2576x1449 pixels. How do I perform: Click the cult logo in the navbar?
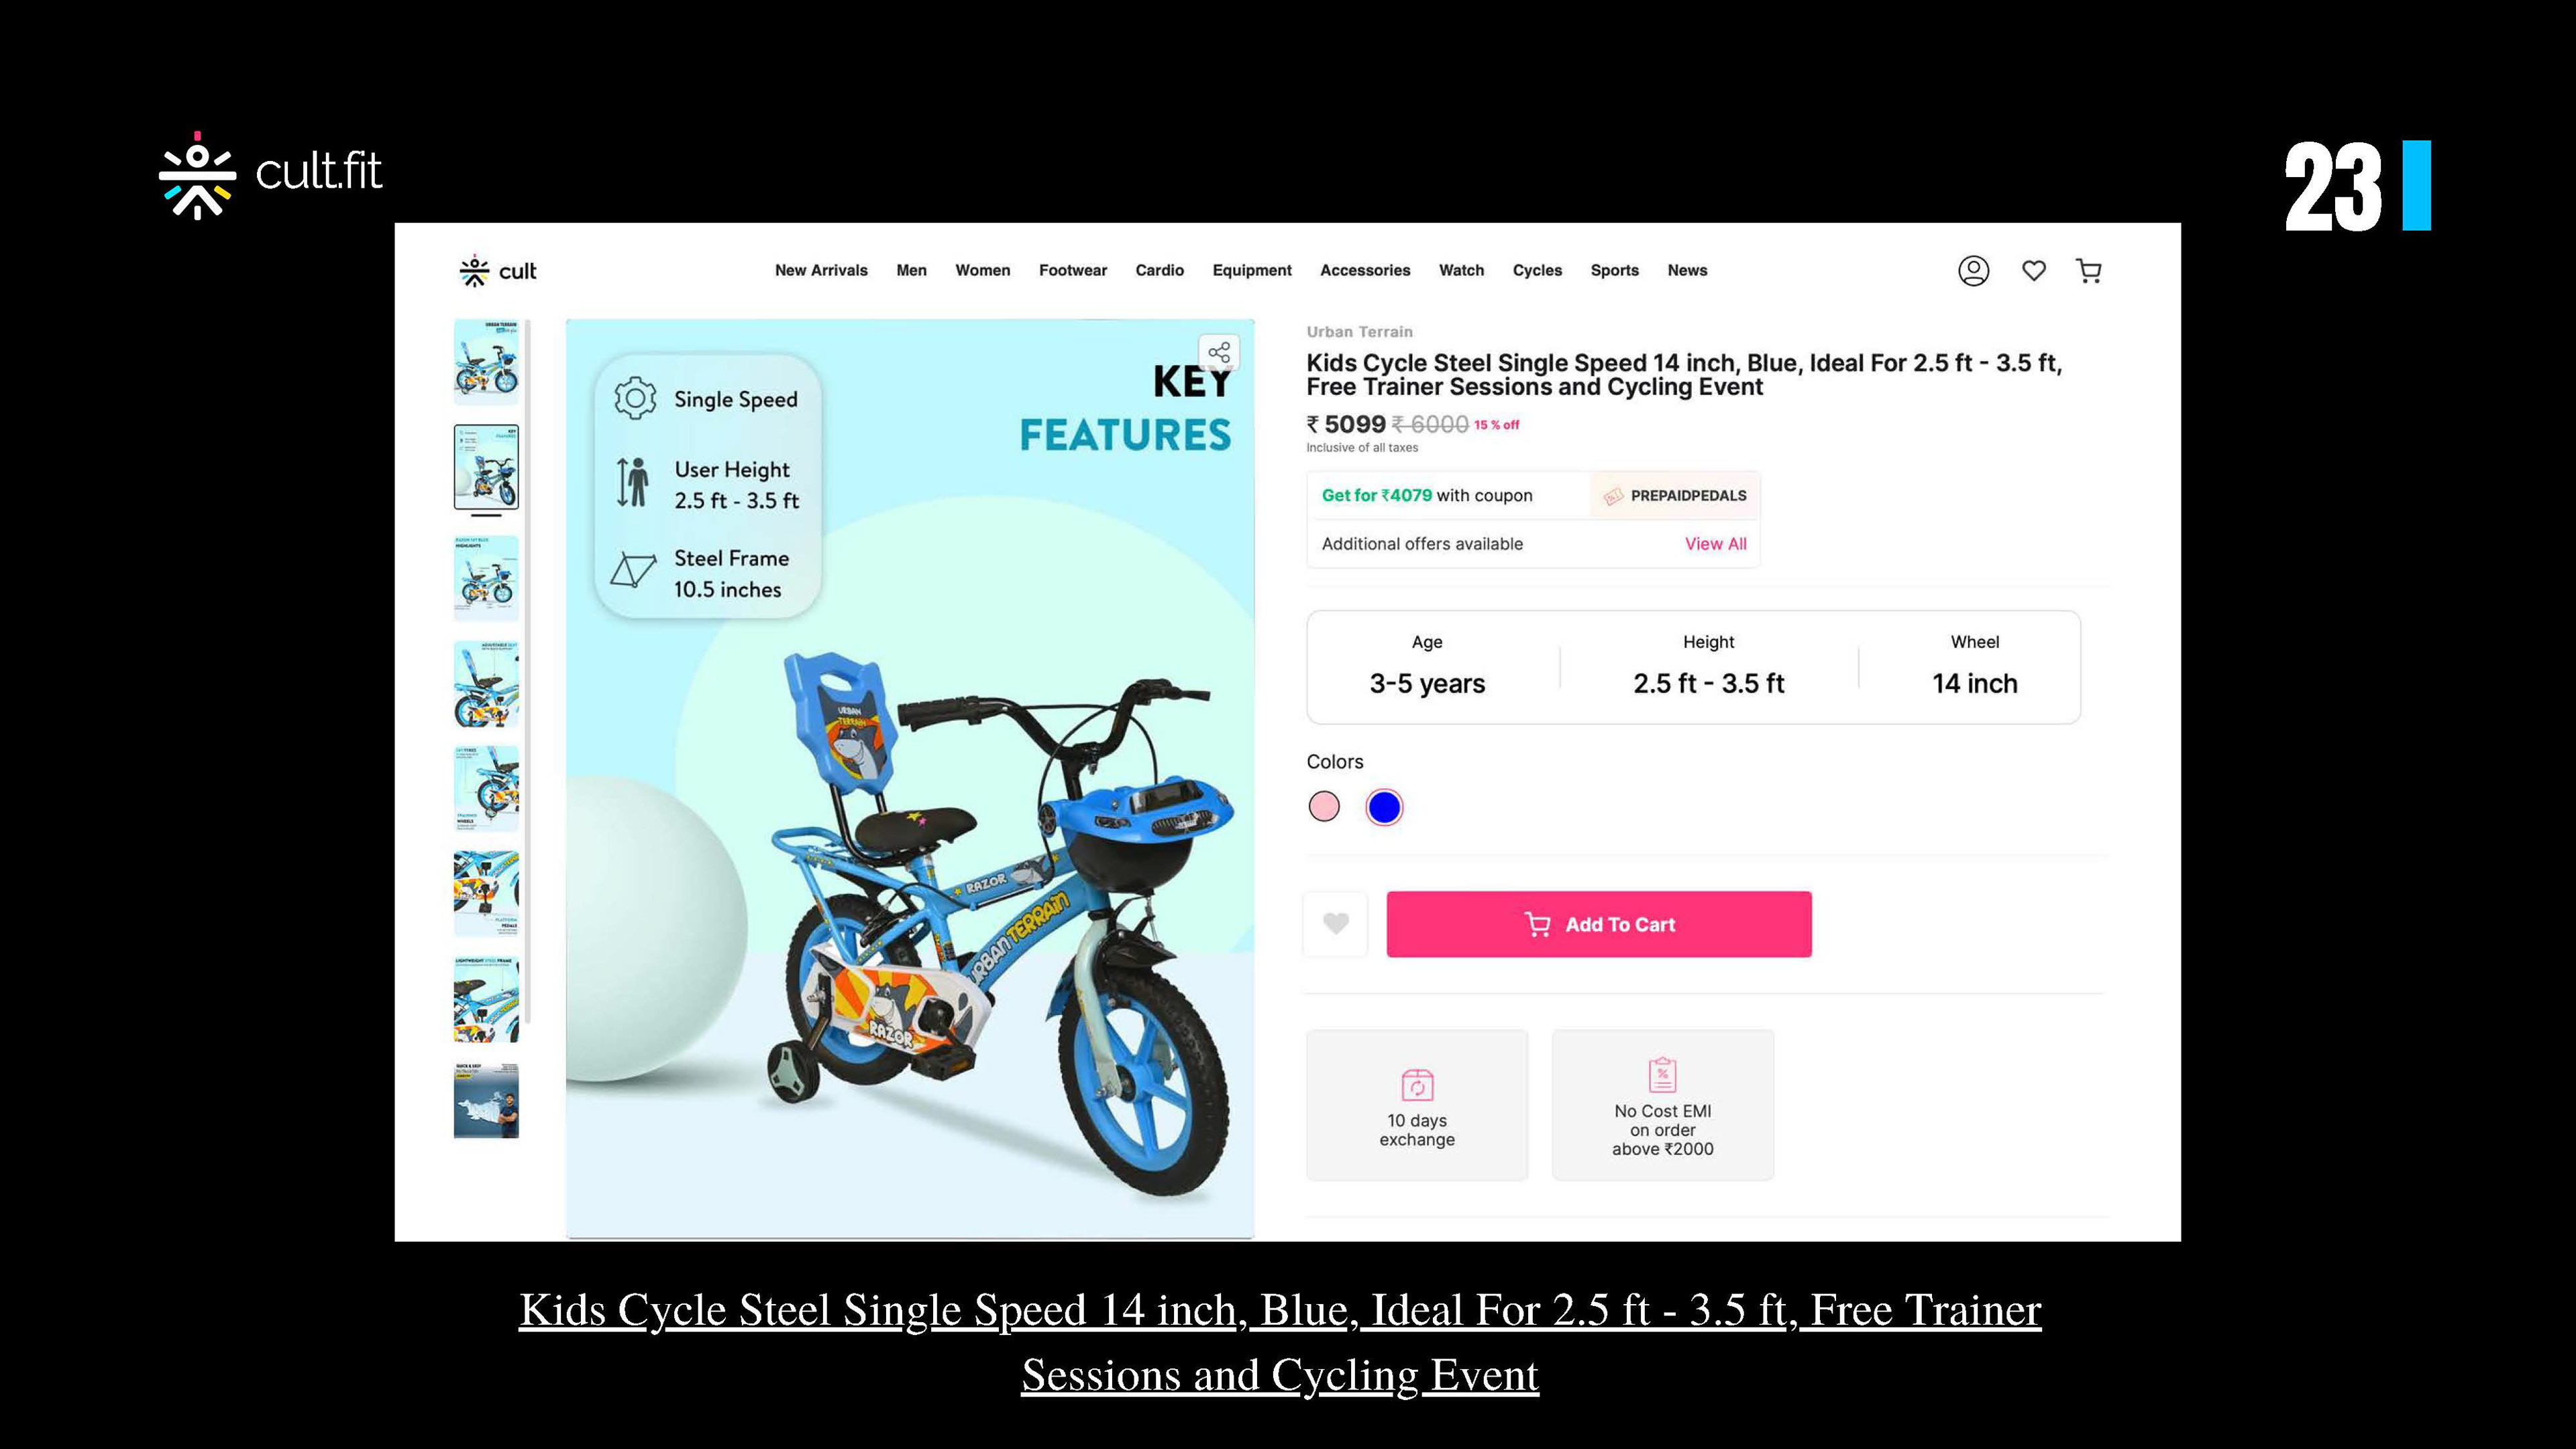click(497, 271)
